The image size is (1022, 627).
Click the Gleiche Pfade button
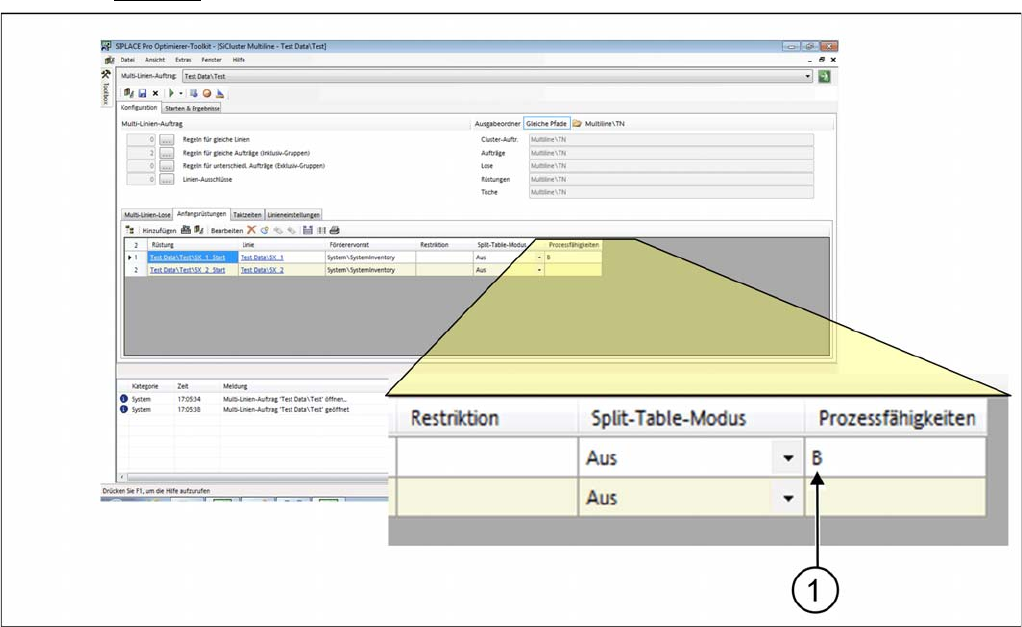point(546,123)
